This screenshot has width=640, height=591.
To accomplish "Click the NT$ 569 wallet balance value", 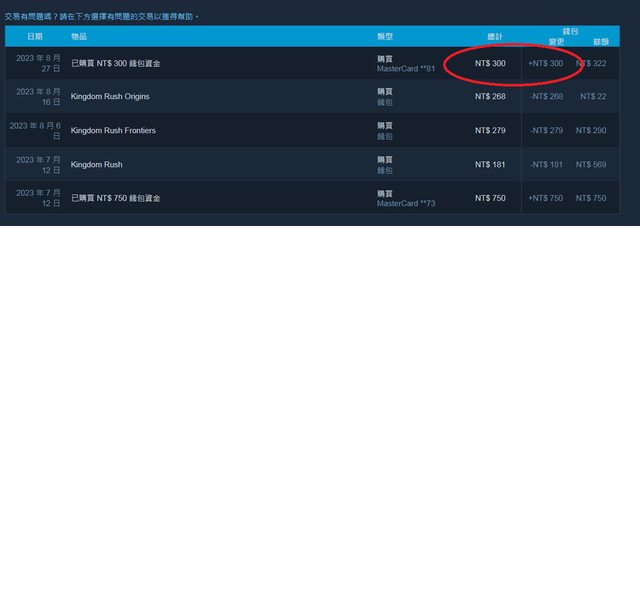I will 592,164.
